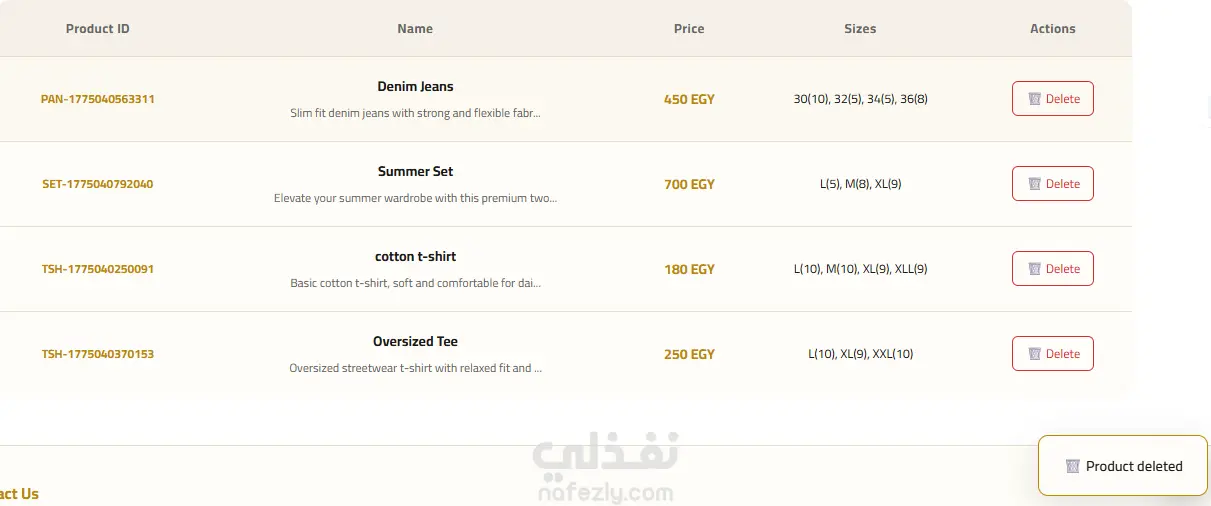Dismiss the Product deleted notification

(x=1123, y=466)
